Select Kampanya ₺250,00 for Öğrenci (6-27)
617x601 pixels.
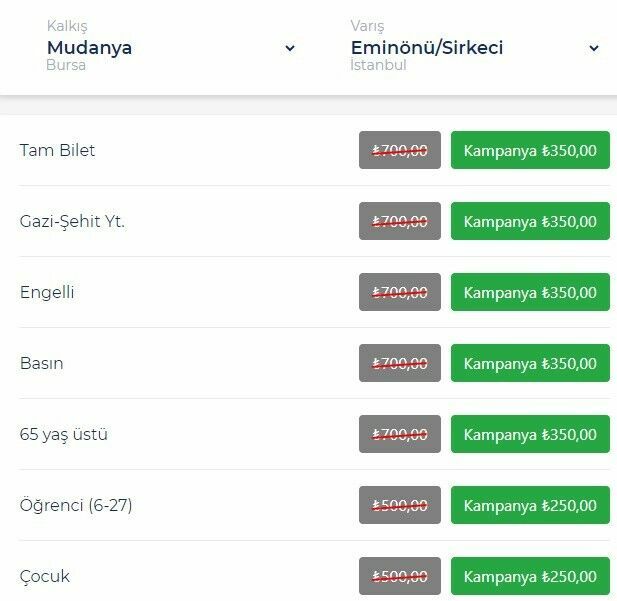(530, 506)
